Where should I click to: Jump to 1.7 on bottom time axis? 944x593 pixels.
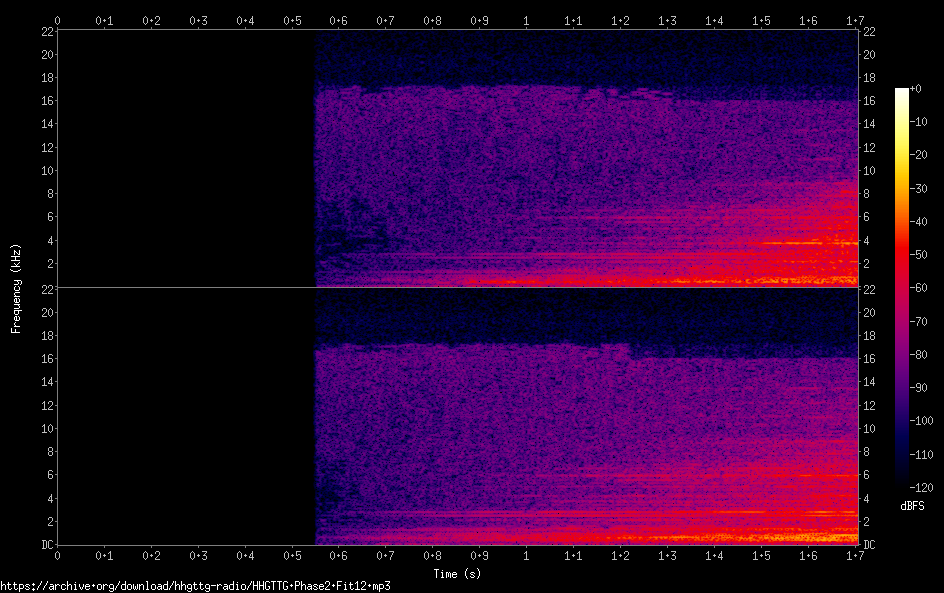[856, 555]
